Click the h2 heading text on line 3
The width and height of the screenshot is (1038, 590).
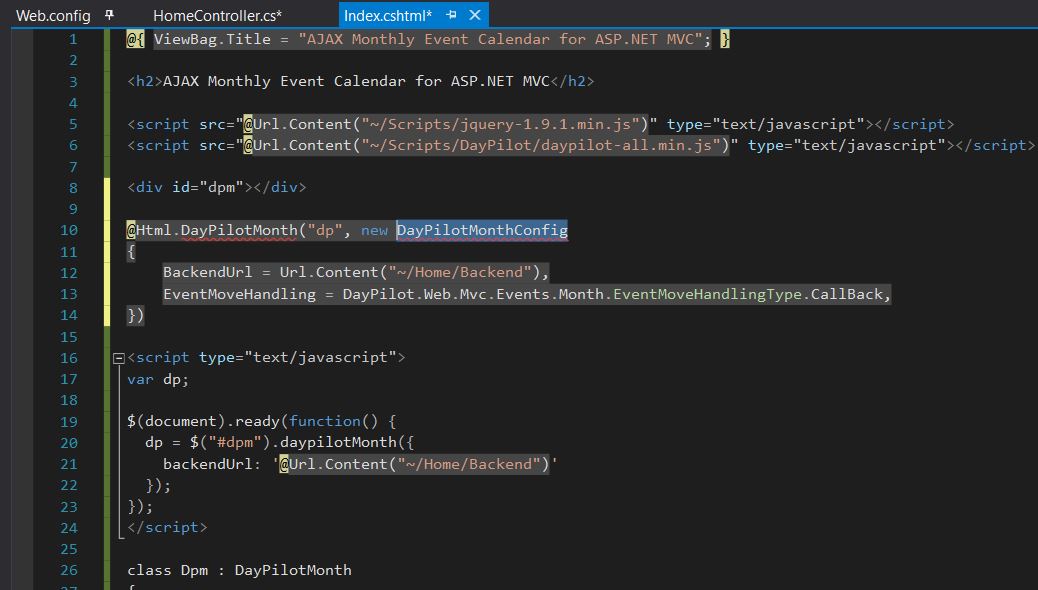tap(356, 81)
